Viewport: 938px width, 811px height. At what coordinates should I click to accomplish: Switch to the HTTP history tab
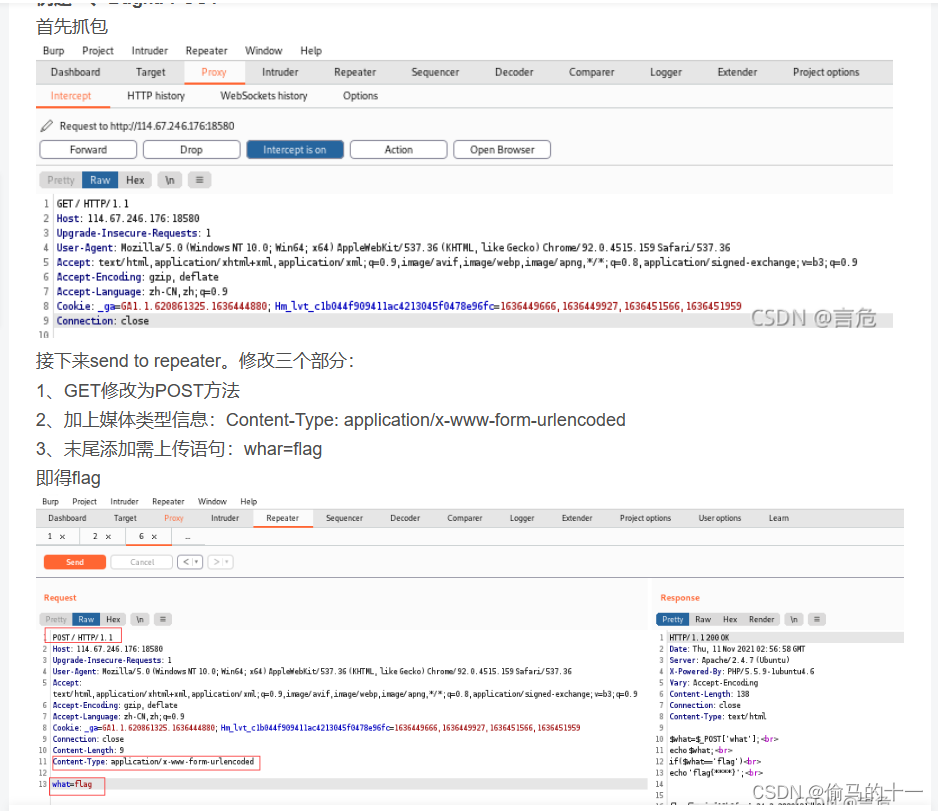[155, 97]
